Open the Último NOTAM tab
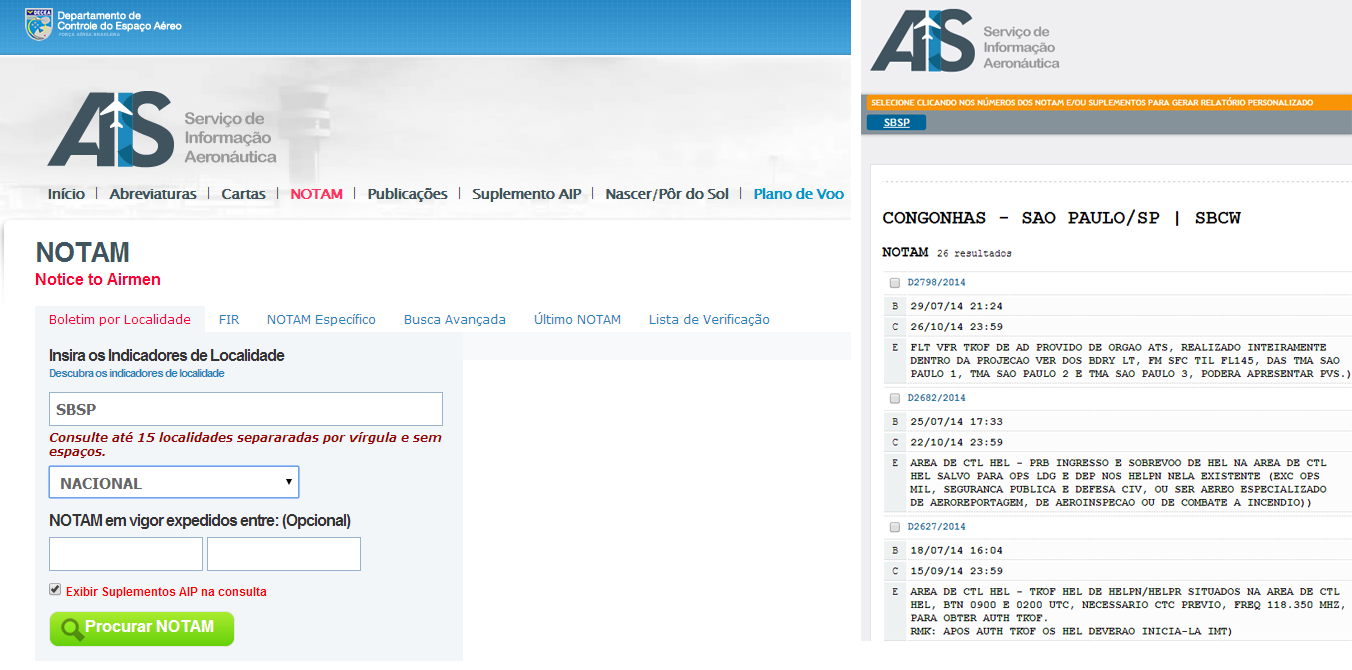Viewport: 1352px width, 670px height. click(577, 319)
